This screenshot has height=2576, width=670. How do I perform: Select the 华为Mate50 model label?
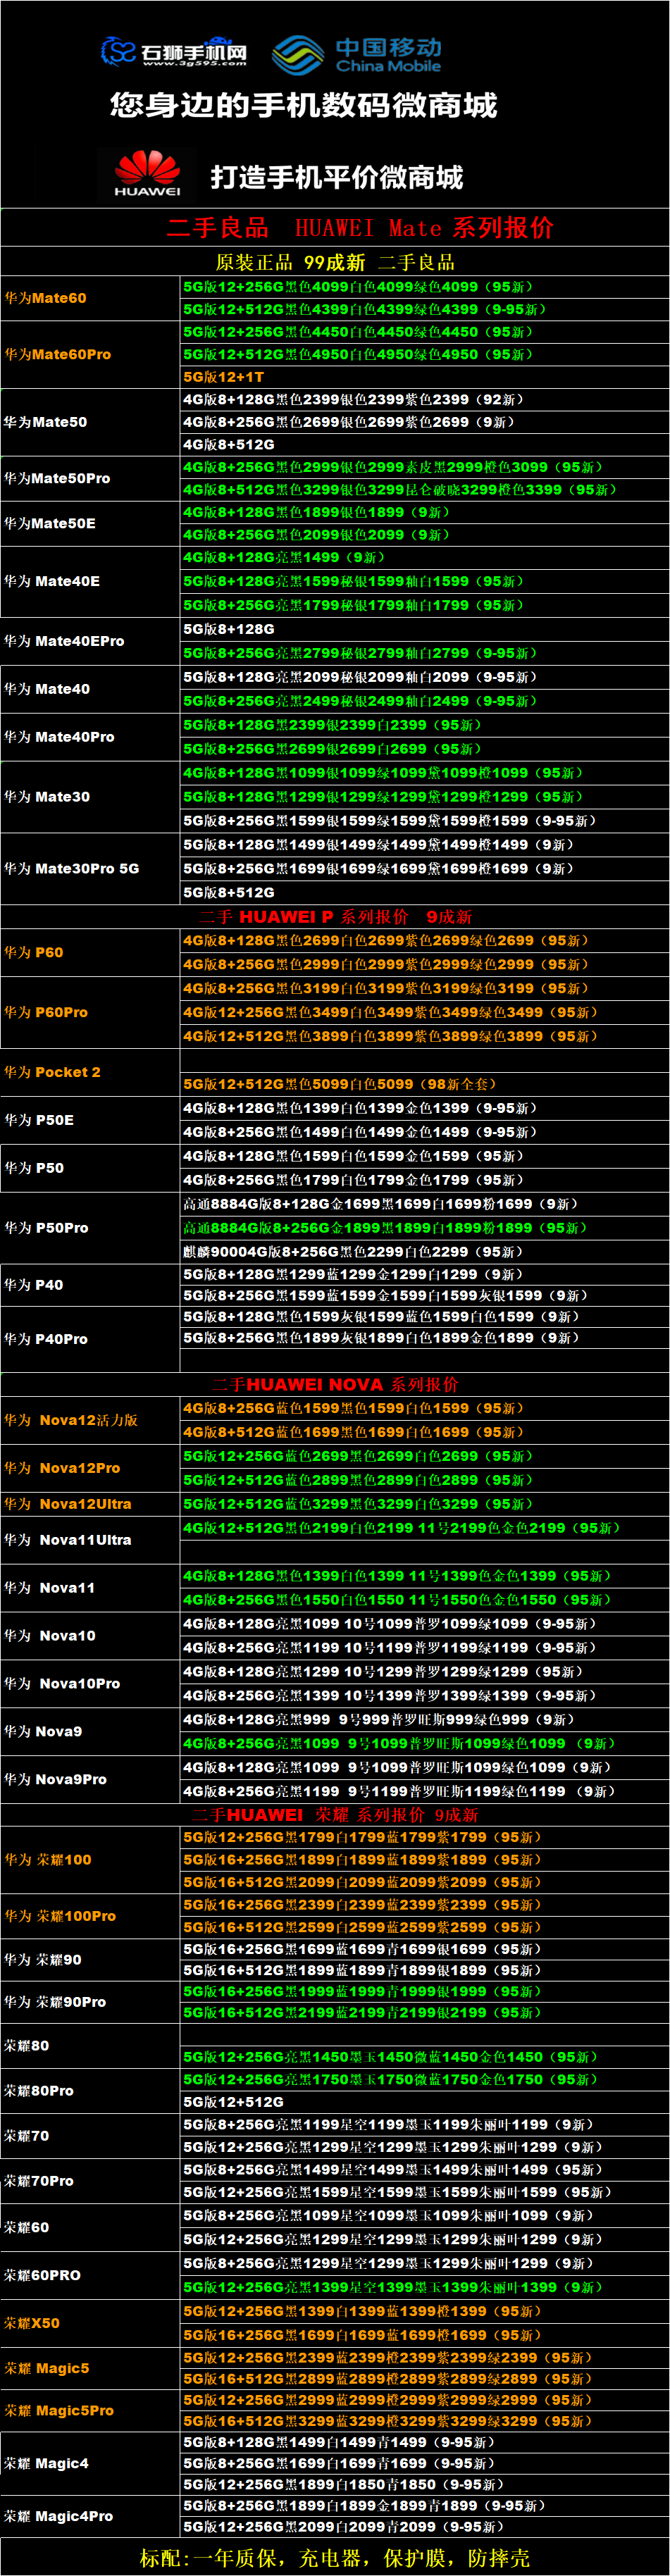(45, 422)
